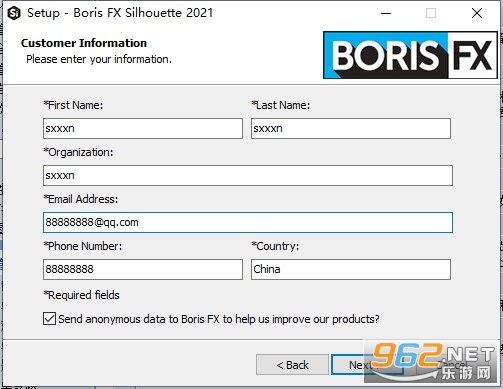Image resolution: width=503 pixels, height=389 pixels.
Task: Click the Country field containing China
Action: (351, 269)
